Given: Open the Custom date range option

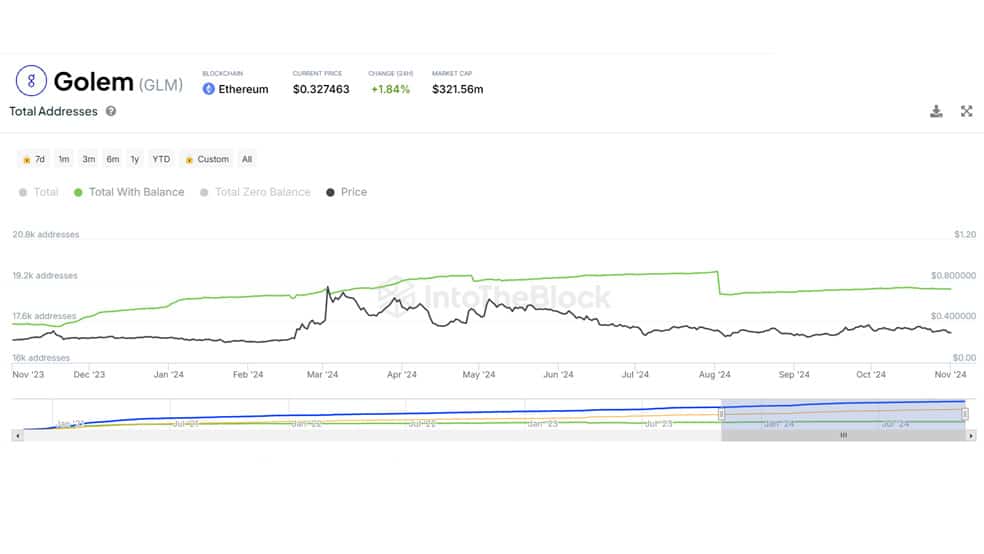Looking at the screenshot, I should [207, 159].
